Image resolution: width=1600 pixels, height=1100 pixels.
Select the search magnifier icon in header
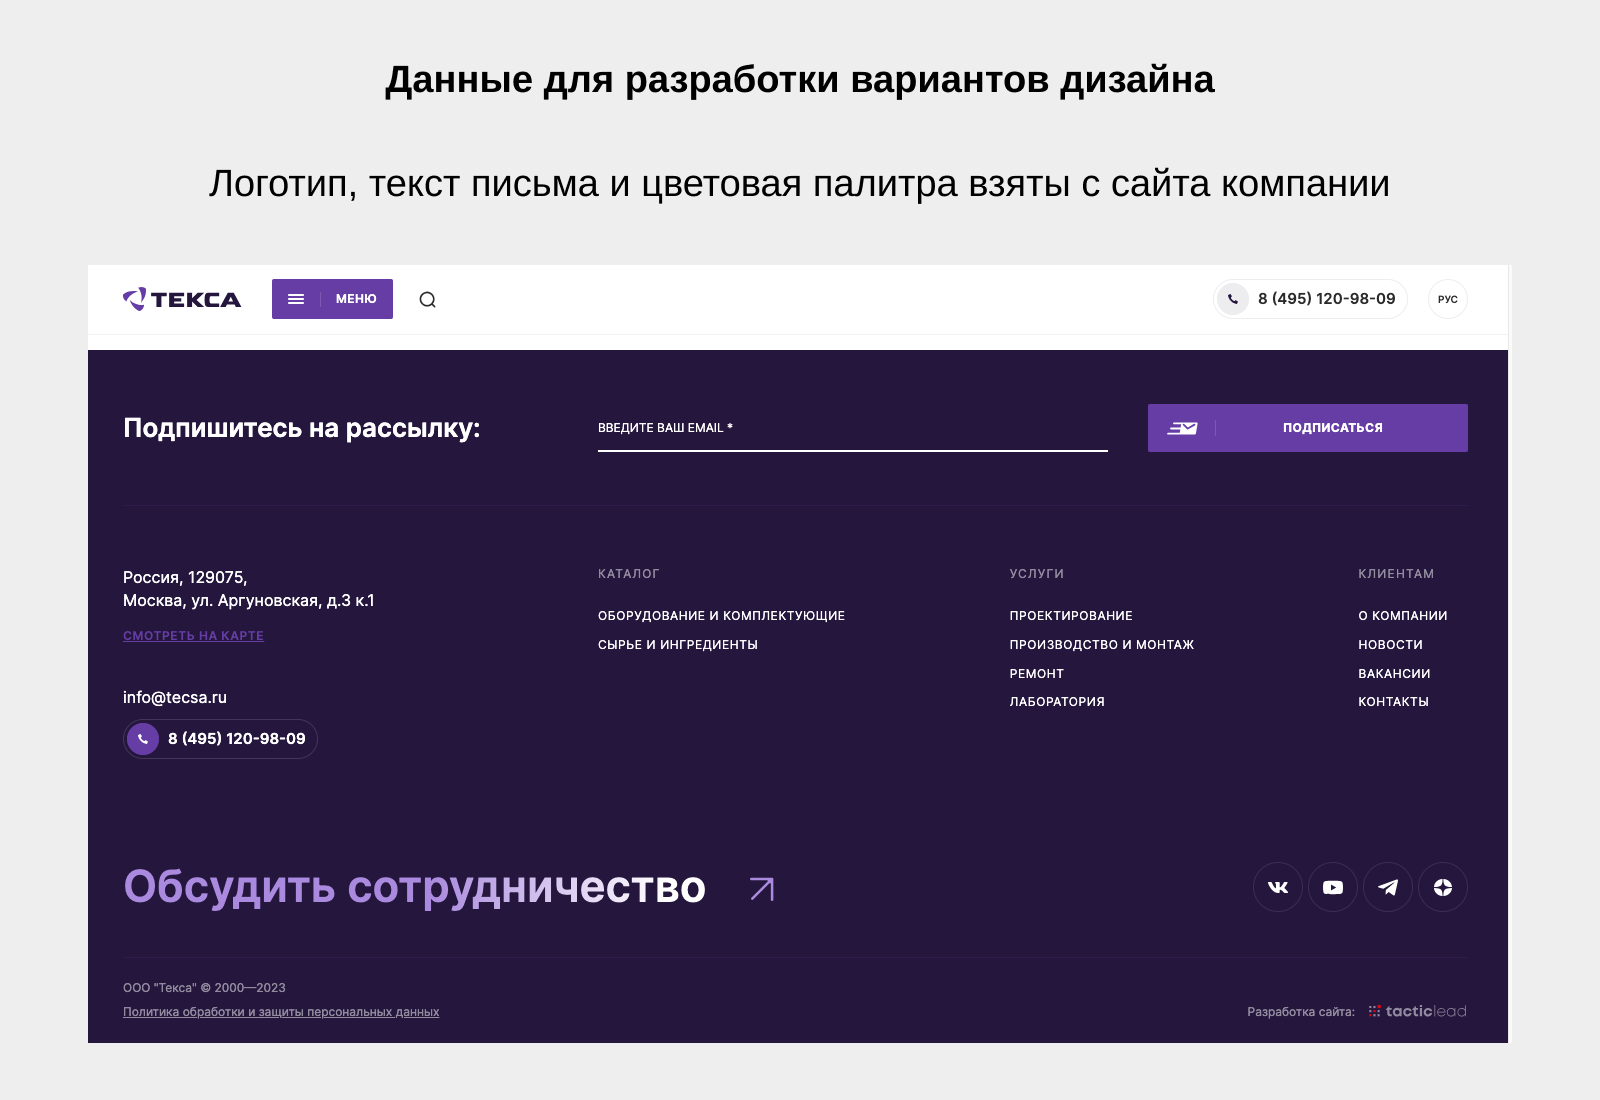428,299
